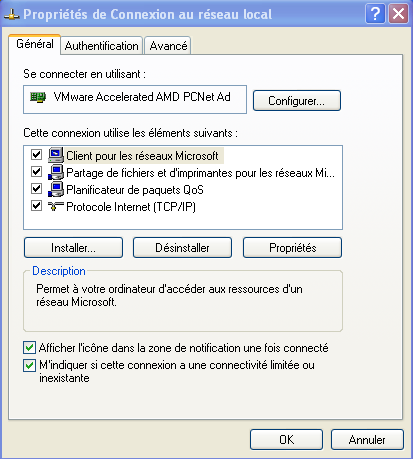Click the Client pour les réseaux Microsoft icon
The height and width of the screenshot is (459, 413).
pos(56,155)
